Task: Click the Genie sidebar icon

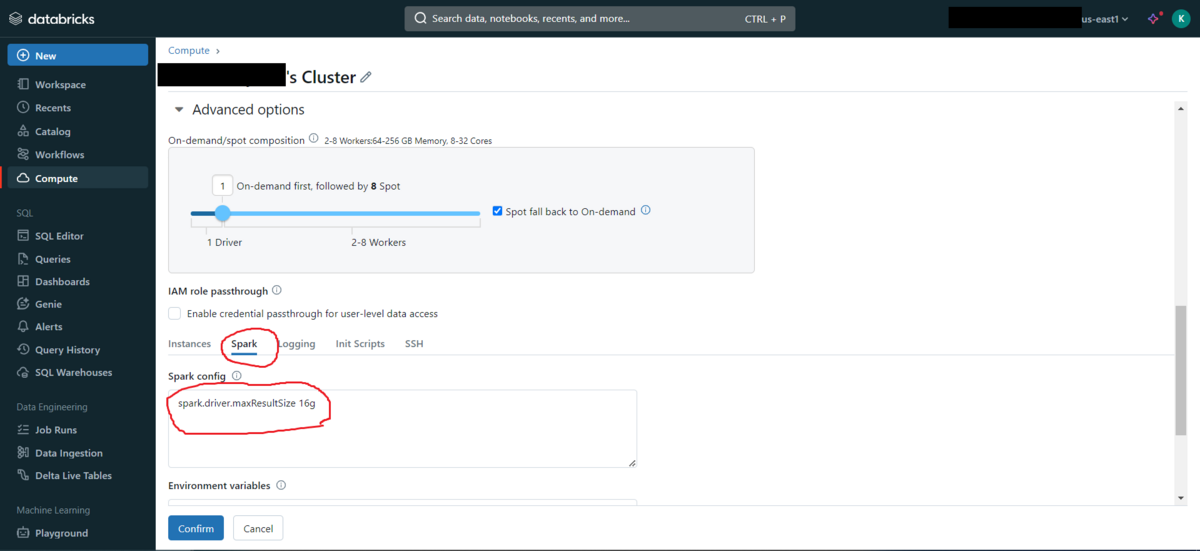Action: [x=23, y=304]
